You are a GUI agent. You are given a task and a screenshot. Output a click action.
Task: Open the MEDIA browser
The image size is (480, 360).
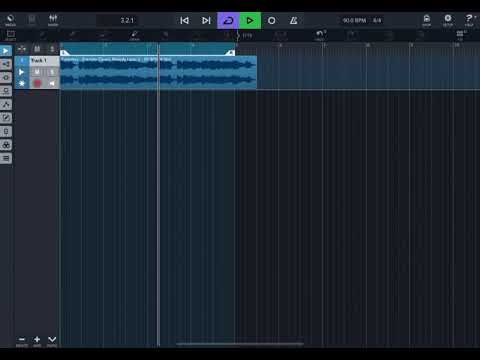pos(10,21)
